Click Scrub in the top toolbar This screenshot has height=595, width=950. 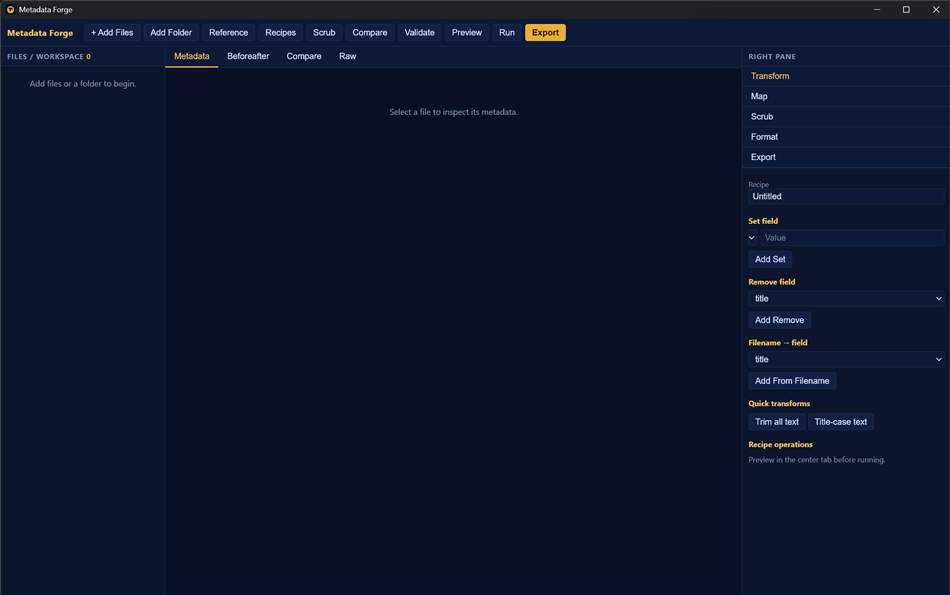click(324, 33)
